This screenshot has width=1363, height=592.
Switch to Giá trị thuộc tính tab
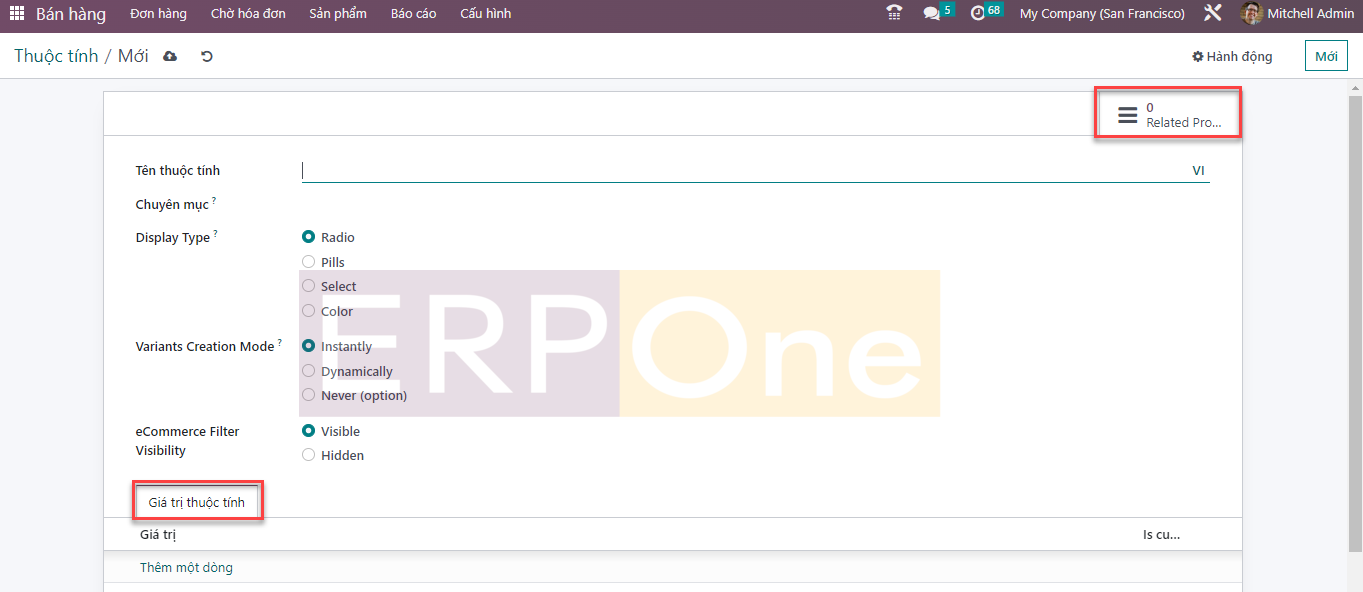click(x=197, y=502)
